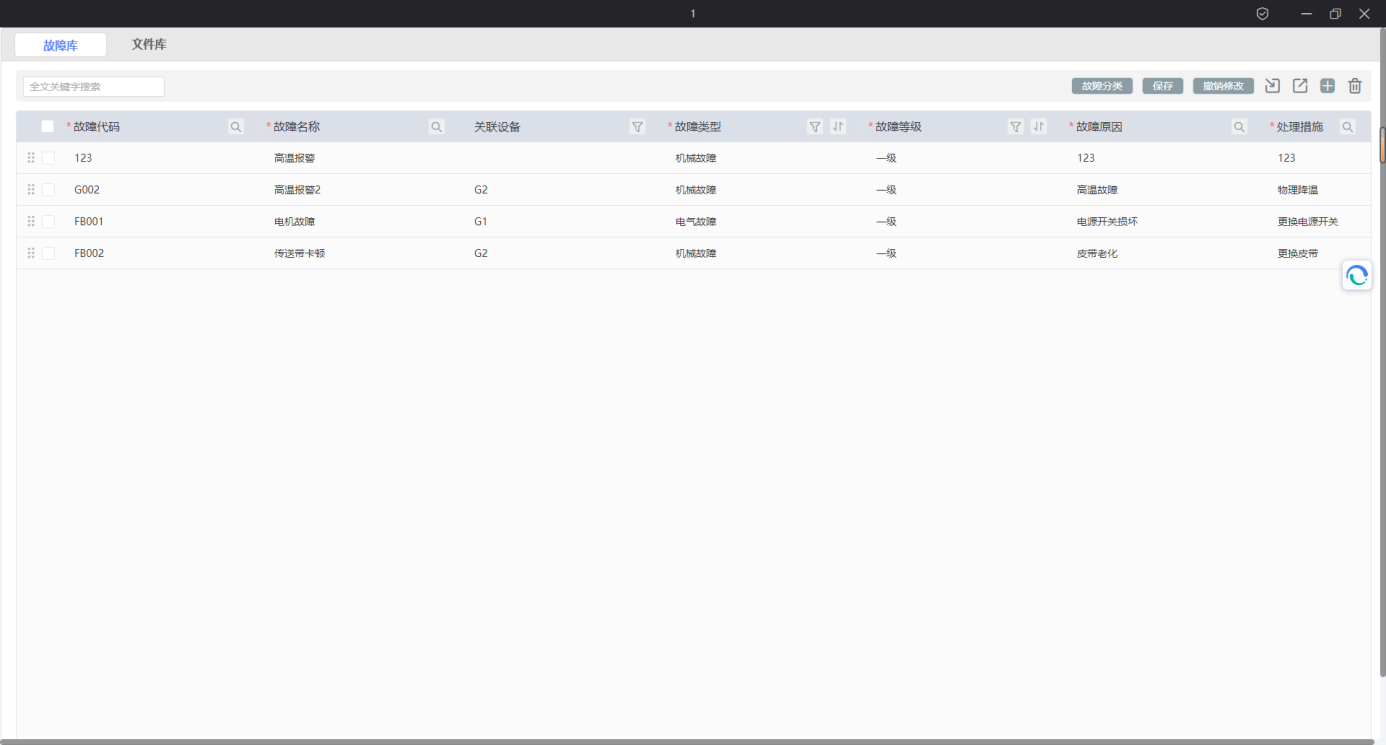Add a new fault record with plus icon
Viewport: 1386px width, 745px height.
1327,86
